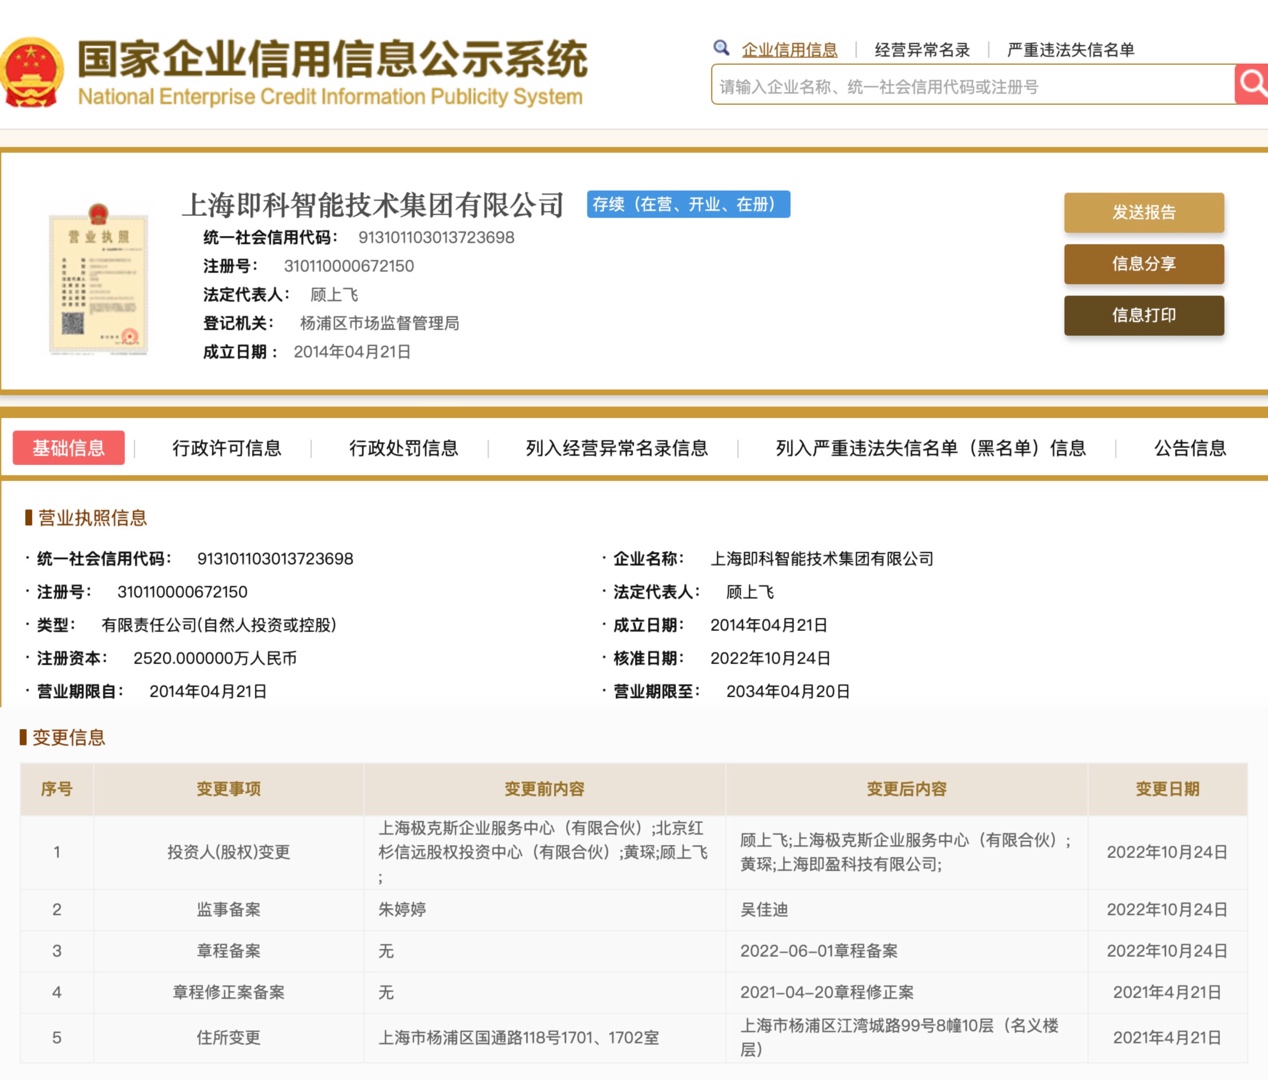The width and height of the screenshot is (1268, 1080).
Task: Select the 企业信用信息 search category
Action: point(789,50)
